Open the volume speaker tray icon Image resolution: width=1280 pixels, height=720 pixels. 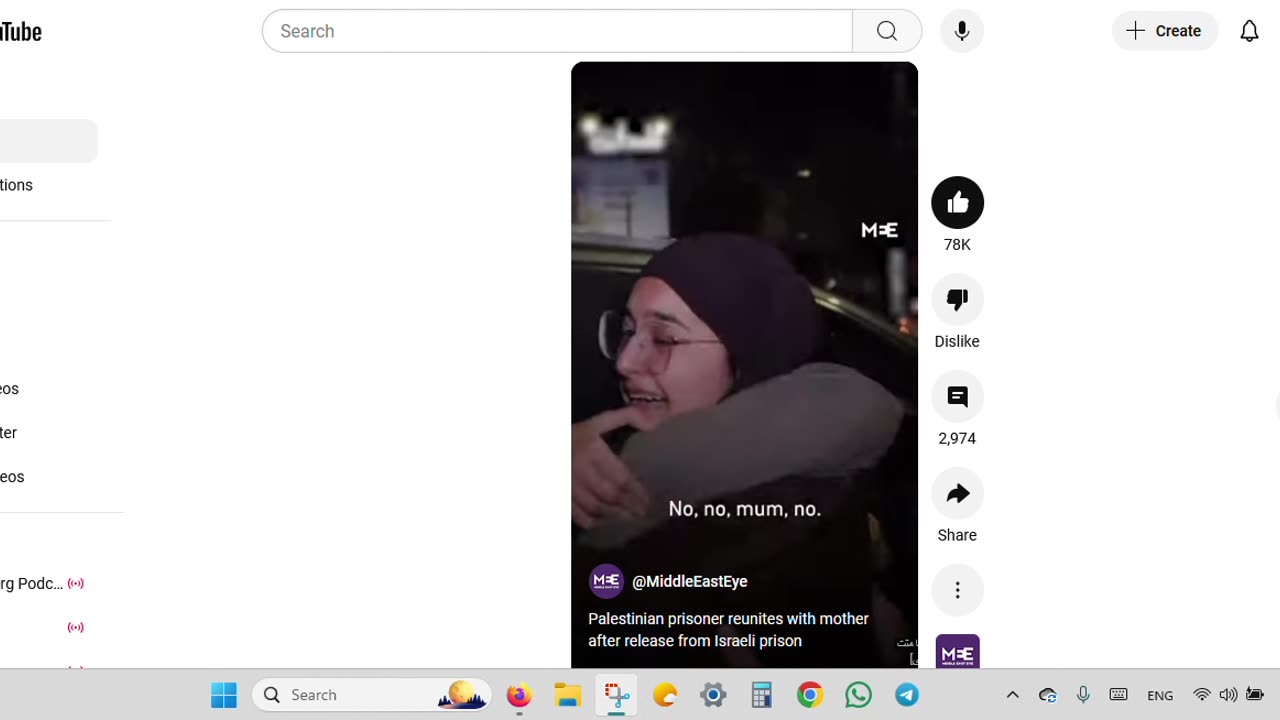(1228, 695)
